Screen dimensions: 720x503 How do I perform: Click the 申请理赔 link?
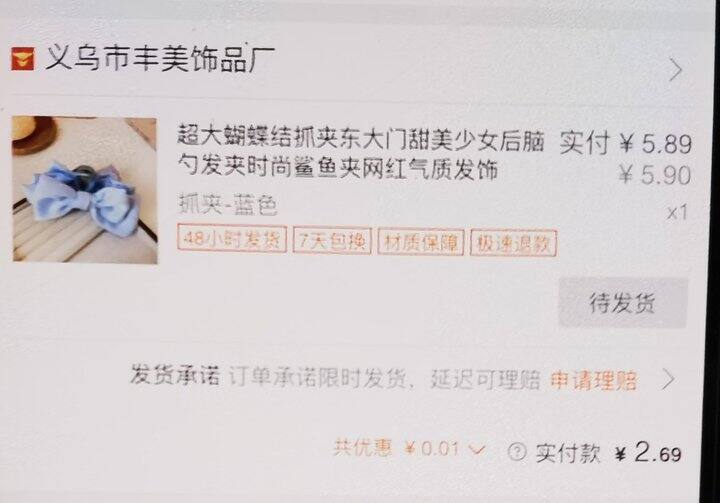pyautogui.click(x=593, y=380)
